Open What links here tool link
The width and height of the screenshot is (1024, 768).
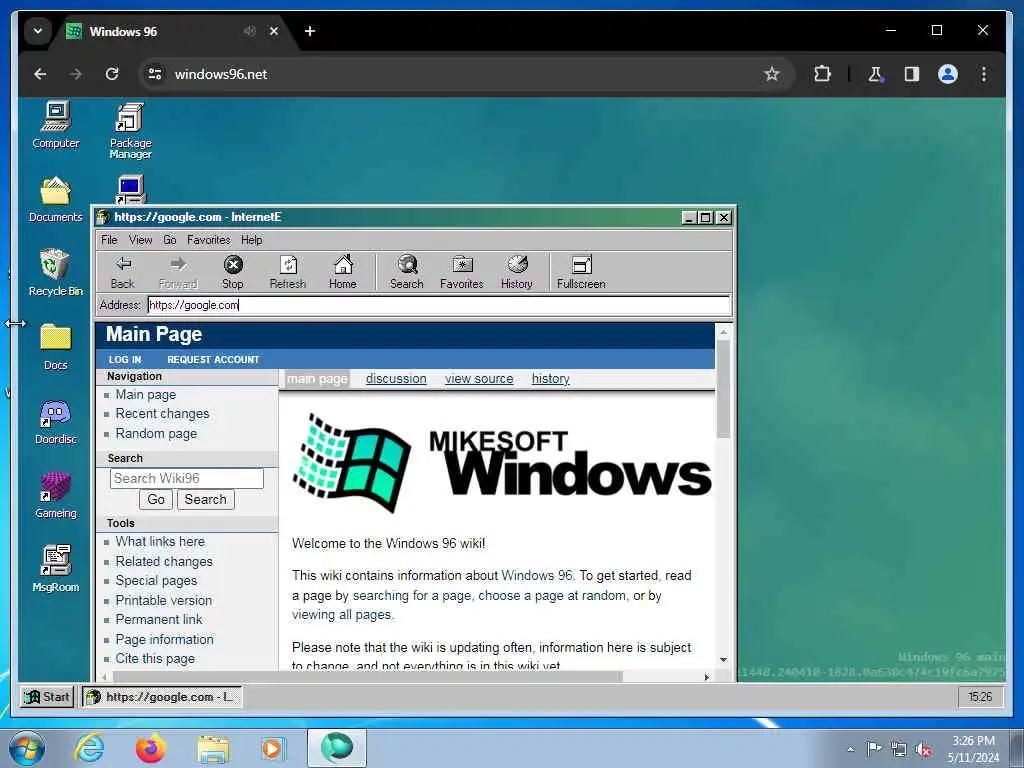[x=160, y=541]
